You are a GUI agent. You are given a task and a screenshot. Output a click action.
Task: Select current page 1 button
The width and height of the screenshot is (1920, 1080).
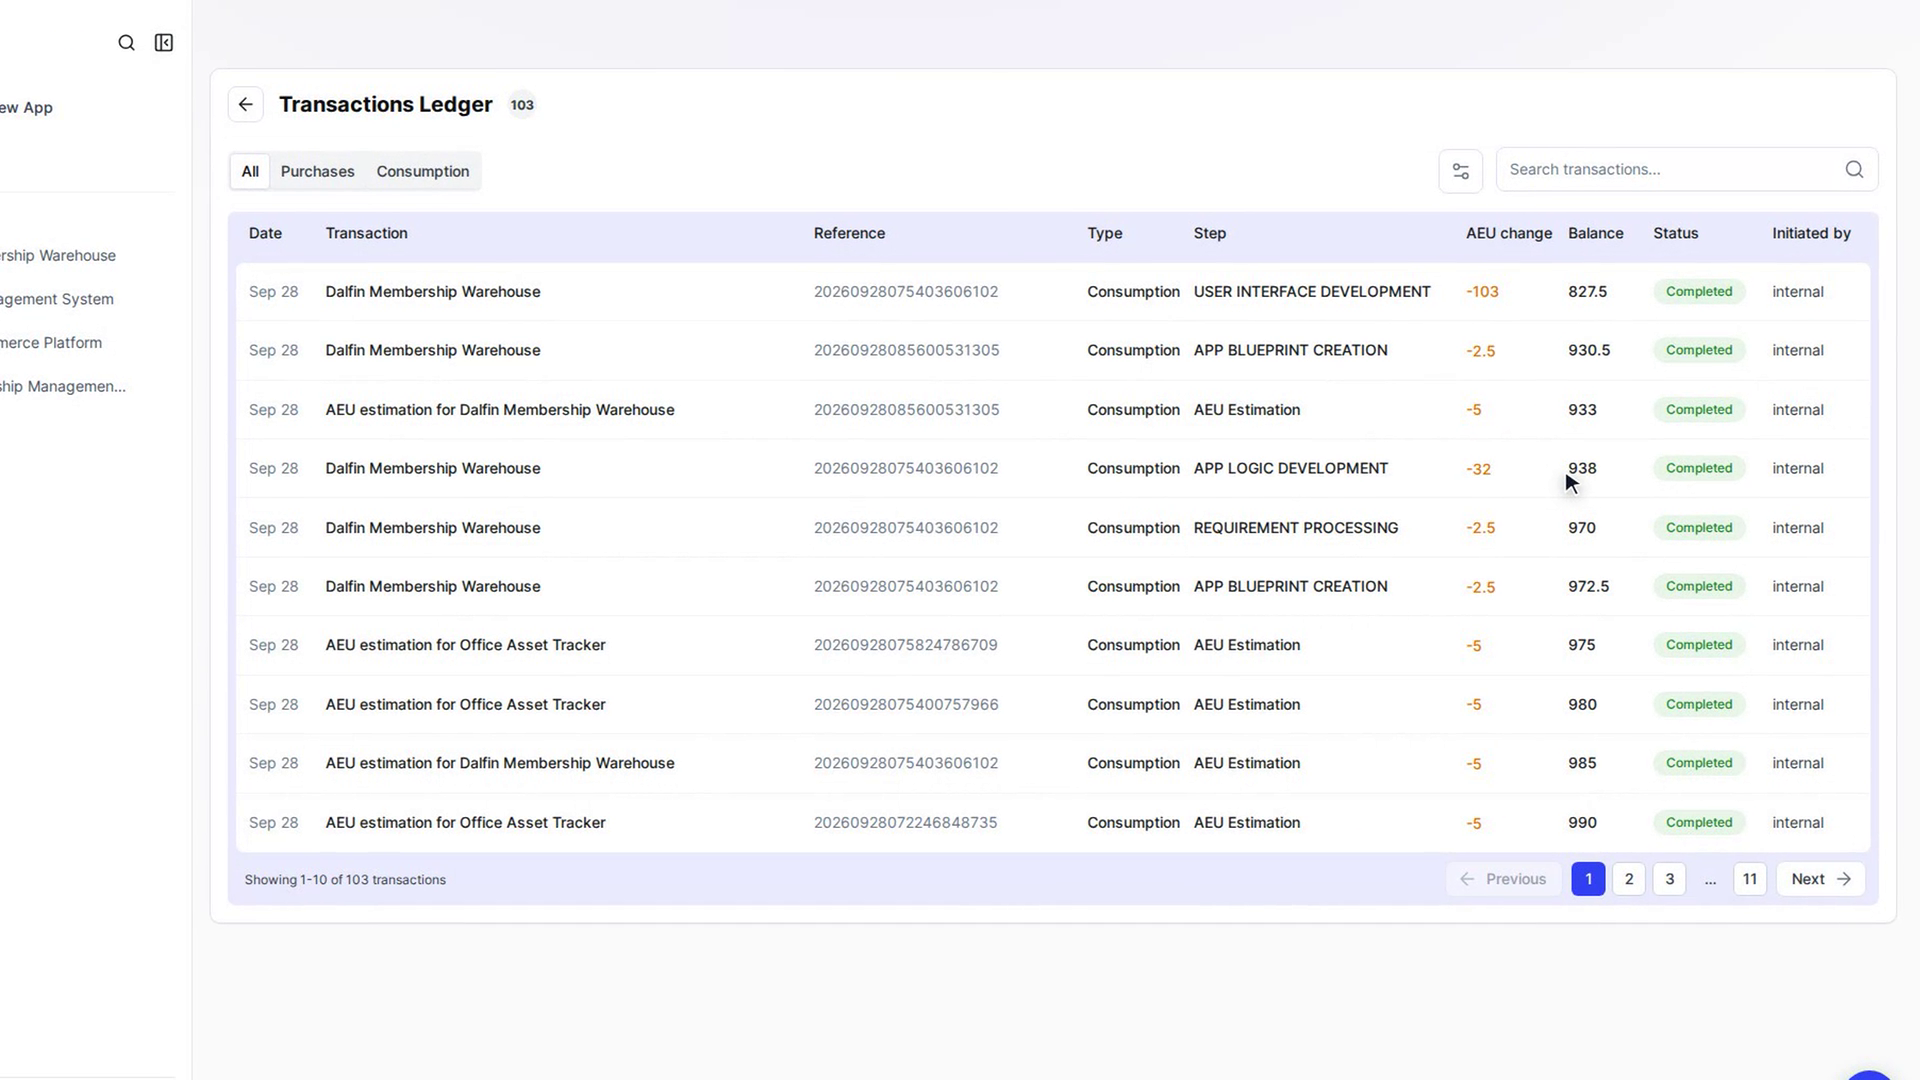(1588, 879)
